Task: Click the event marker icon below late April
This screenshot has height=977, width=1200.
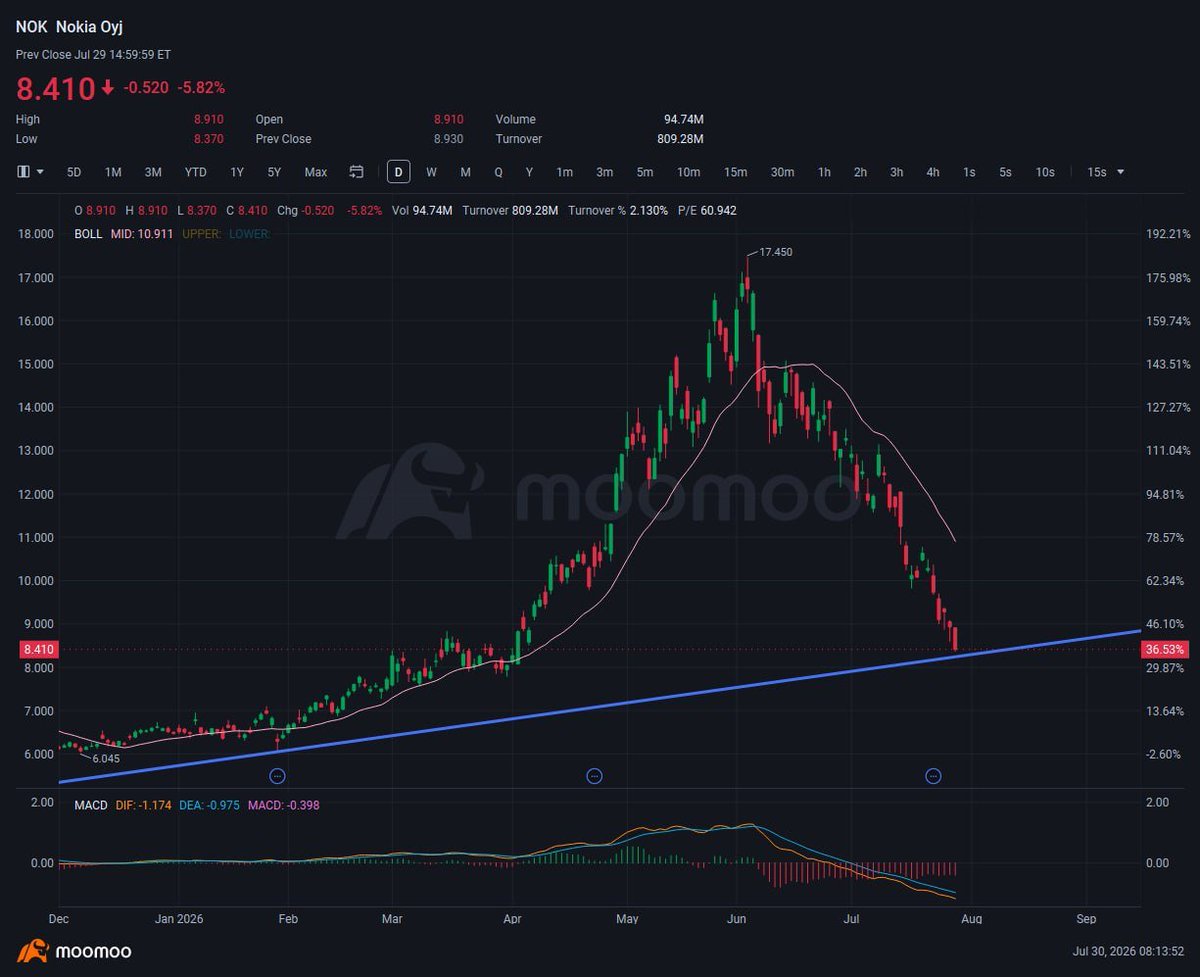Action: [594, 775]
